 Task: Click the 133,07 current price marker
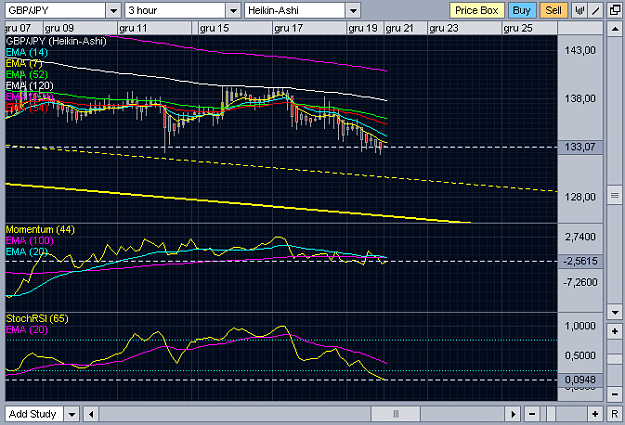580,147
